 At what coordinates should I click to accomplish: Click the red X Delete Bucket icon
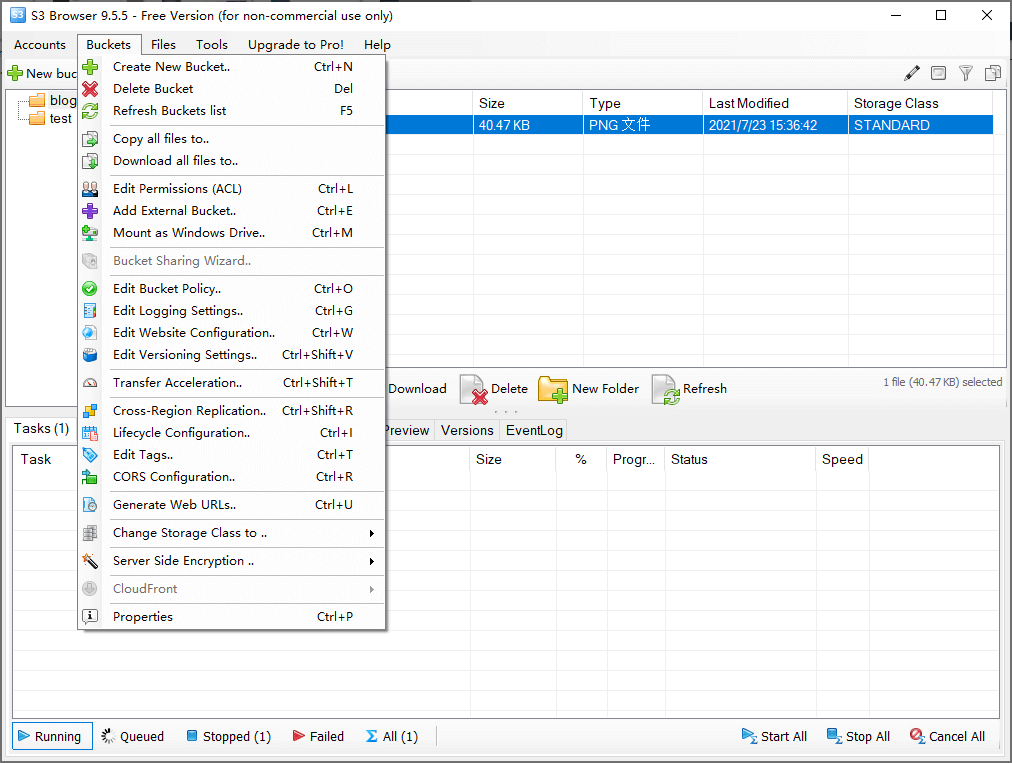[x=90, y=88]
